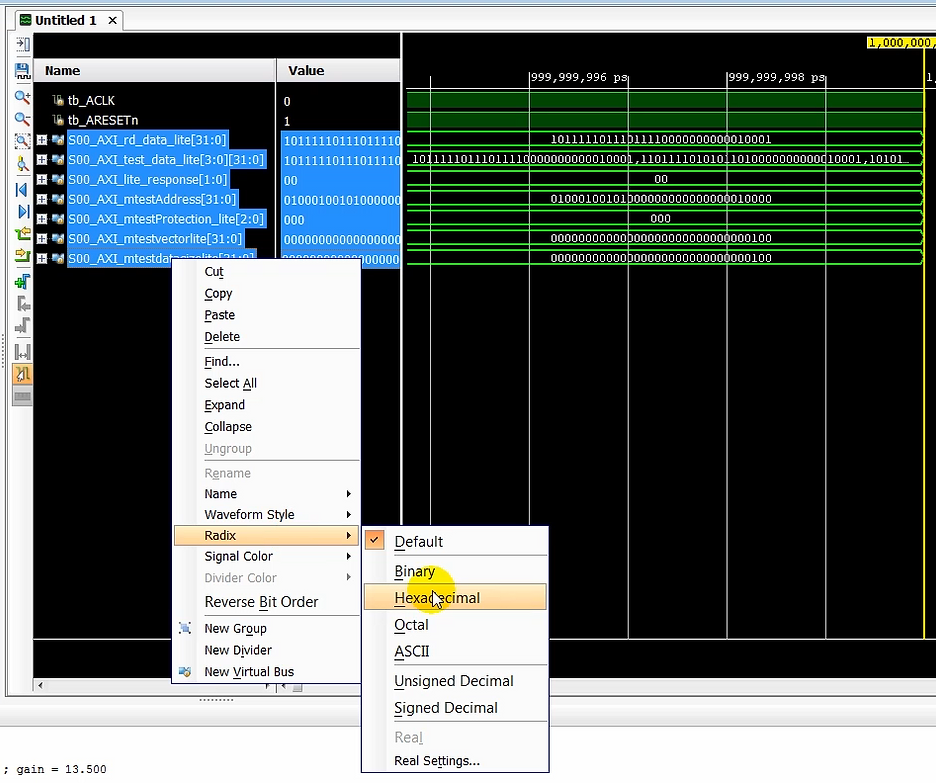936x783 pixels.
Task: Select the Zoom In tool
Action: [x=22, y=97]
